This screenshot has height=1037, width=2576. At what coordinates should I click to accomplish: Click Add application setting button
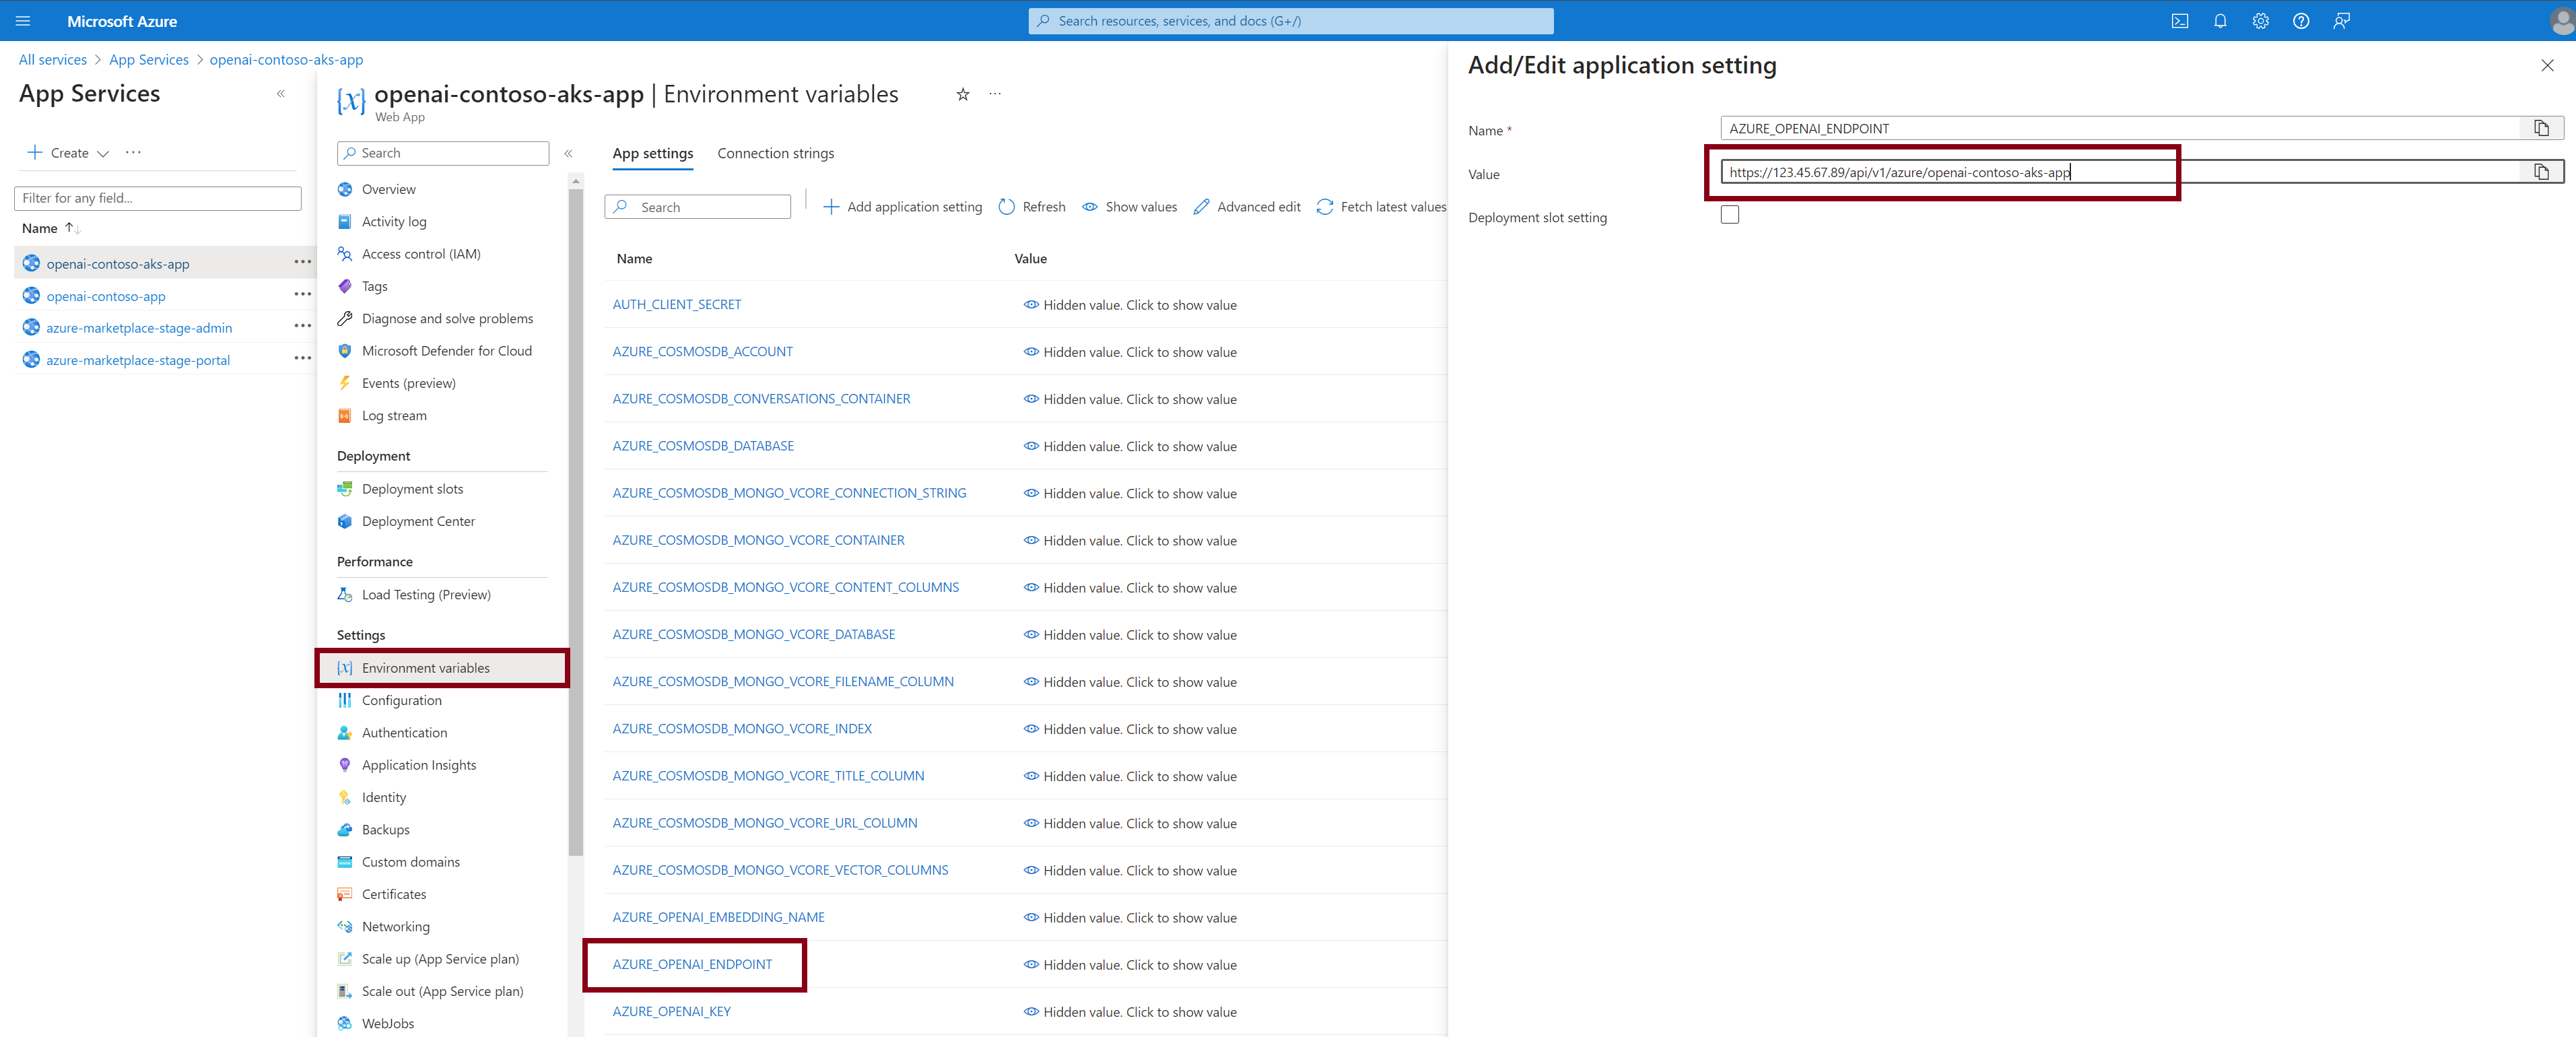click(x=902, y=207)
